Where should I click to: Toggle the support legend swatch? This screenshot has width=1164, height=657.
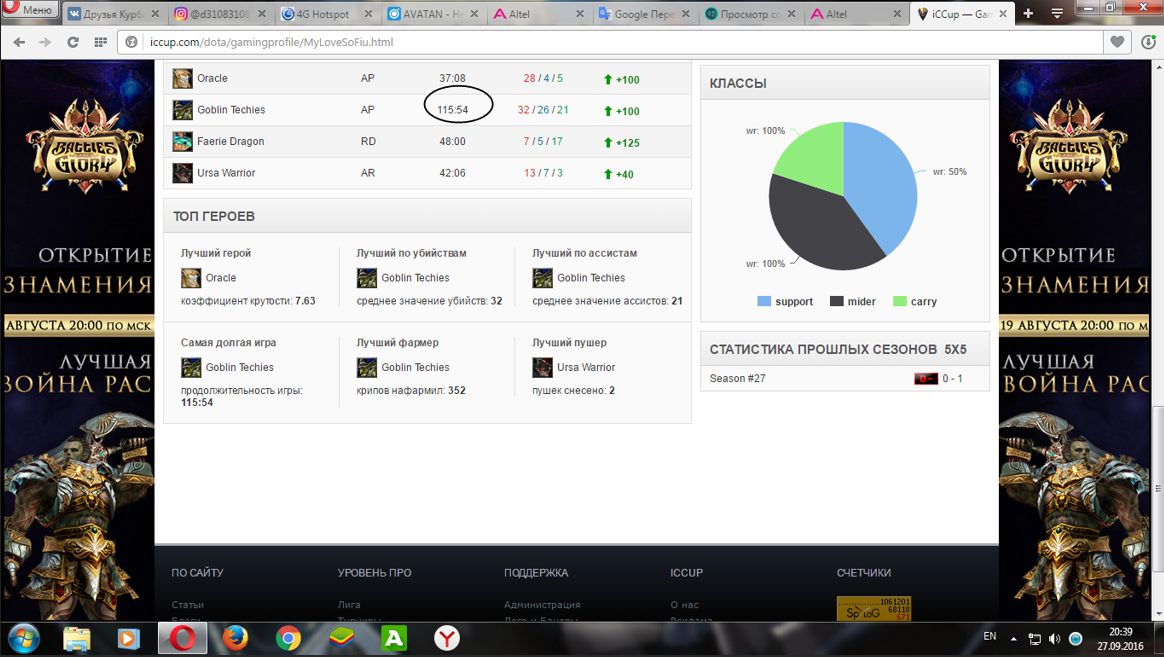click(764, 301)
